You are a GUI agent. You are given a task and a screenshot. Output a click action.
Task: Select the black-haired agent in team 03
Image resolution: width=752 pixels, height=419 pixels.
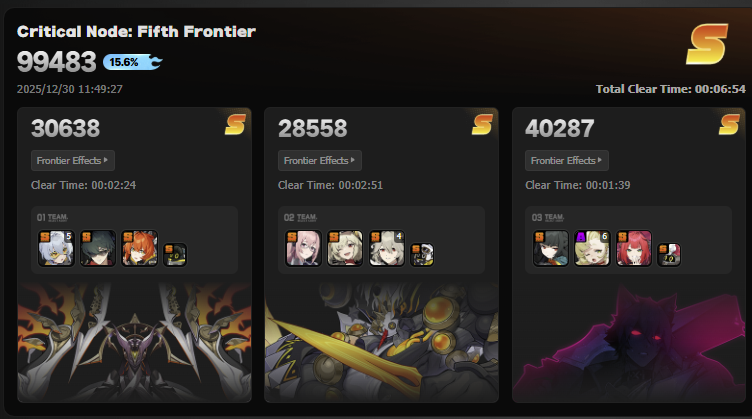pyautogui.click(x=551, y=248)
